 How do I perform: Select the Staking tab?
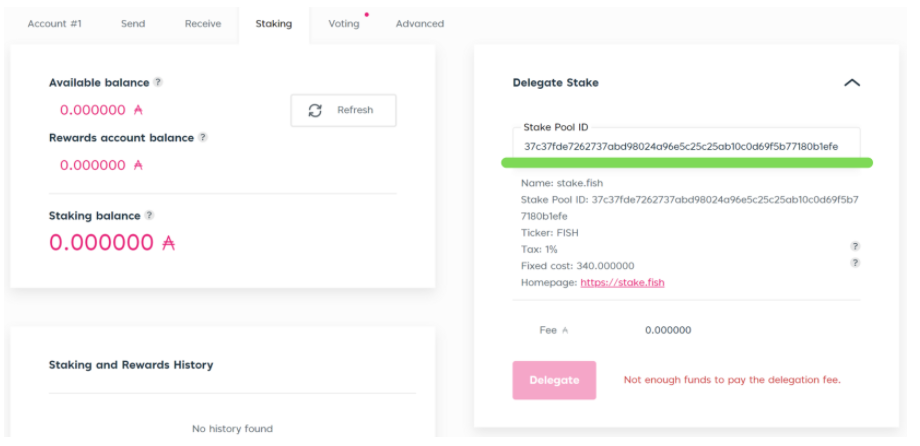[273, 23]
